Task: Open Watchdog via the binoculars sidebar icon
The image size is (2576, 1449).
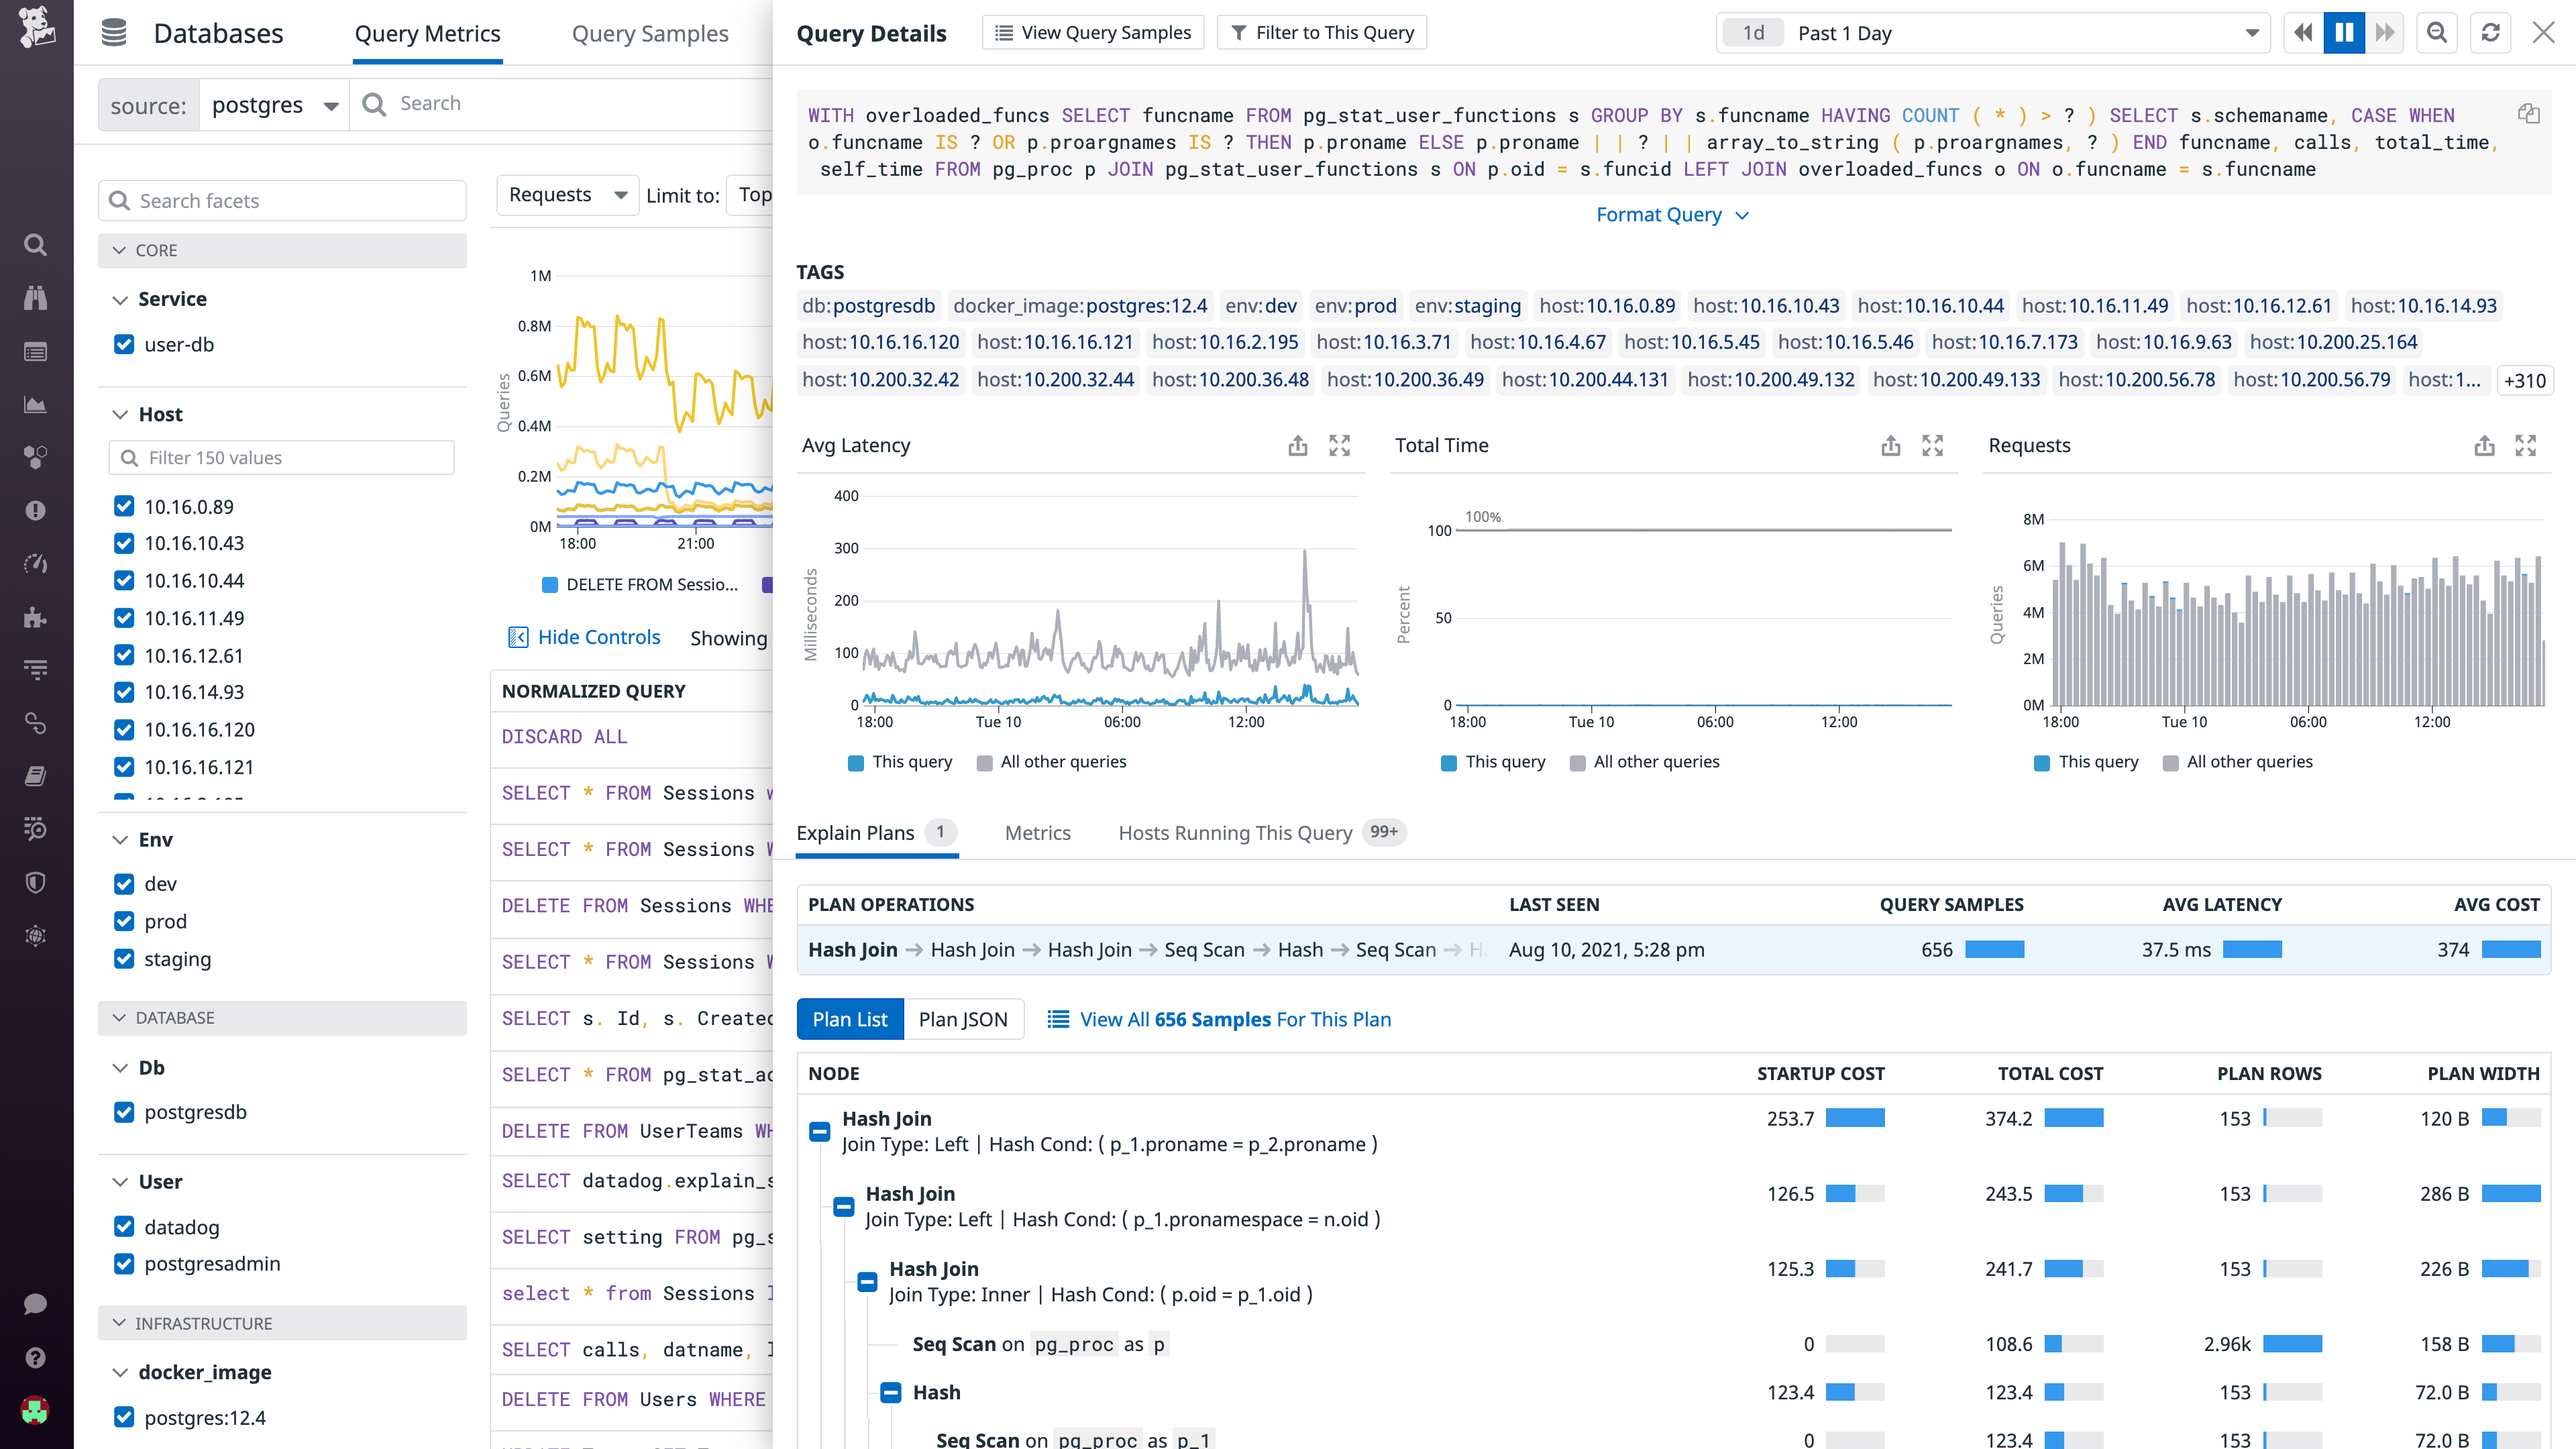Action: point(35,297)
